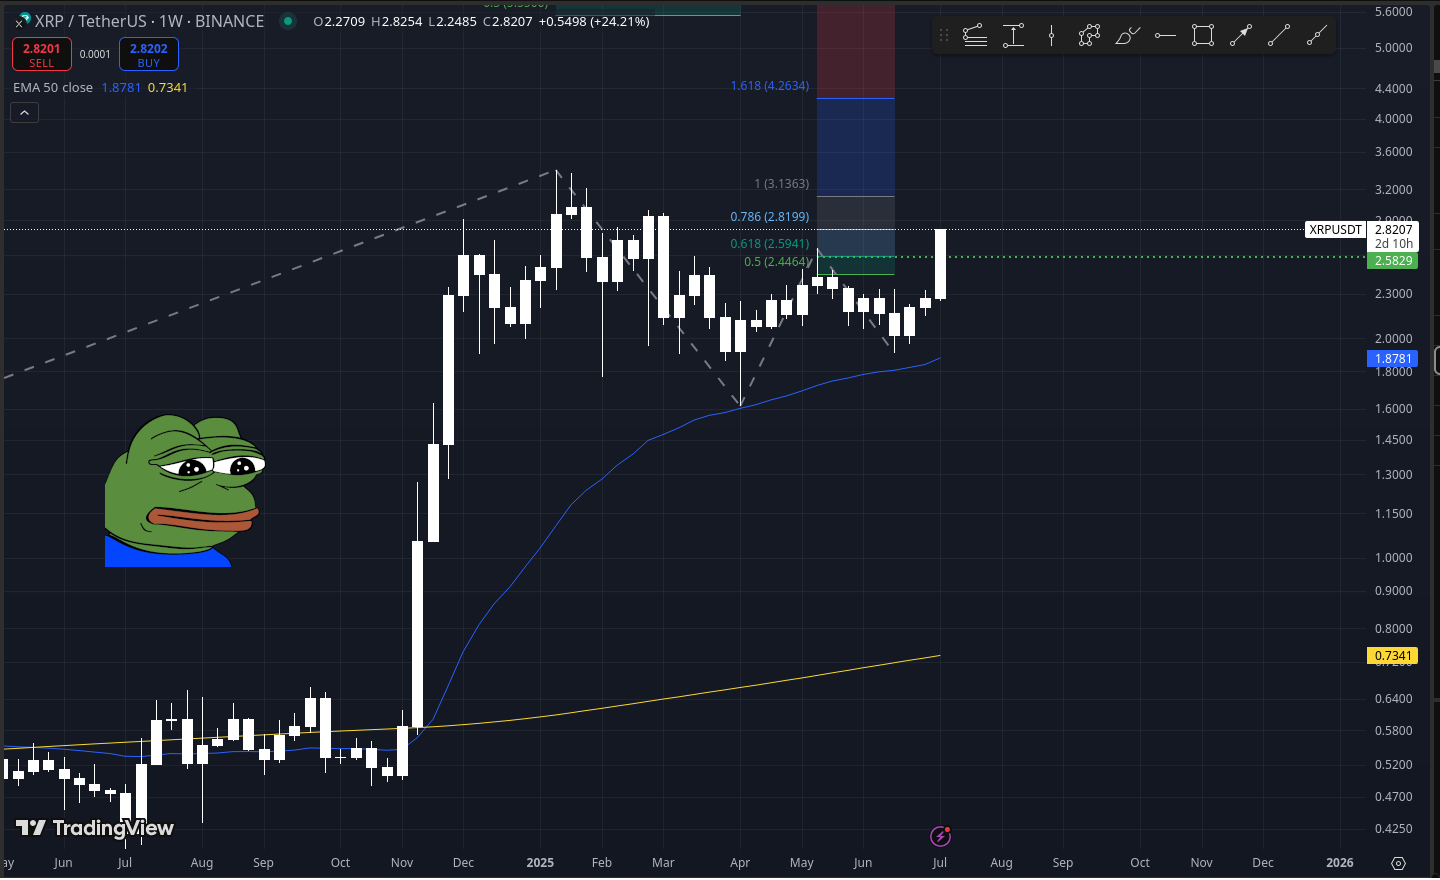Select the vertical line tool
The height and width of the screenshot is (880, 1440).
point(1051,36)
